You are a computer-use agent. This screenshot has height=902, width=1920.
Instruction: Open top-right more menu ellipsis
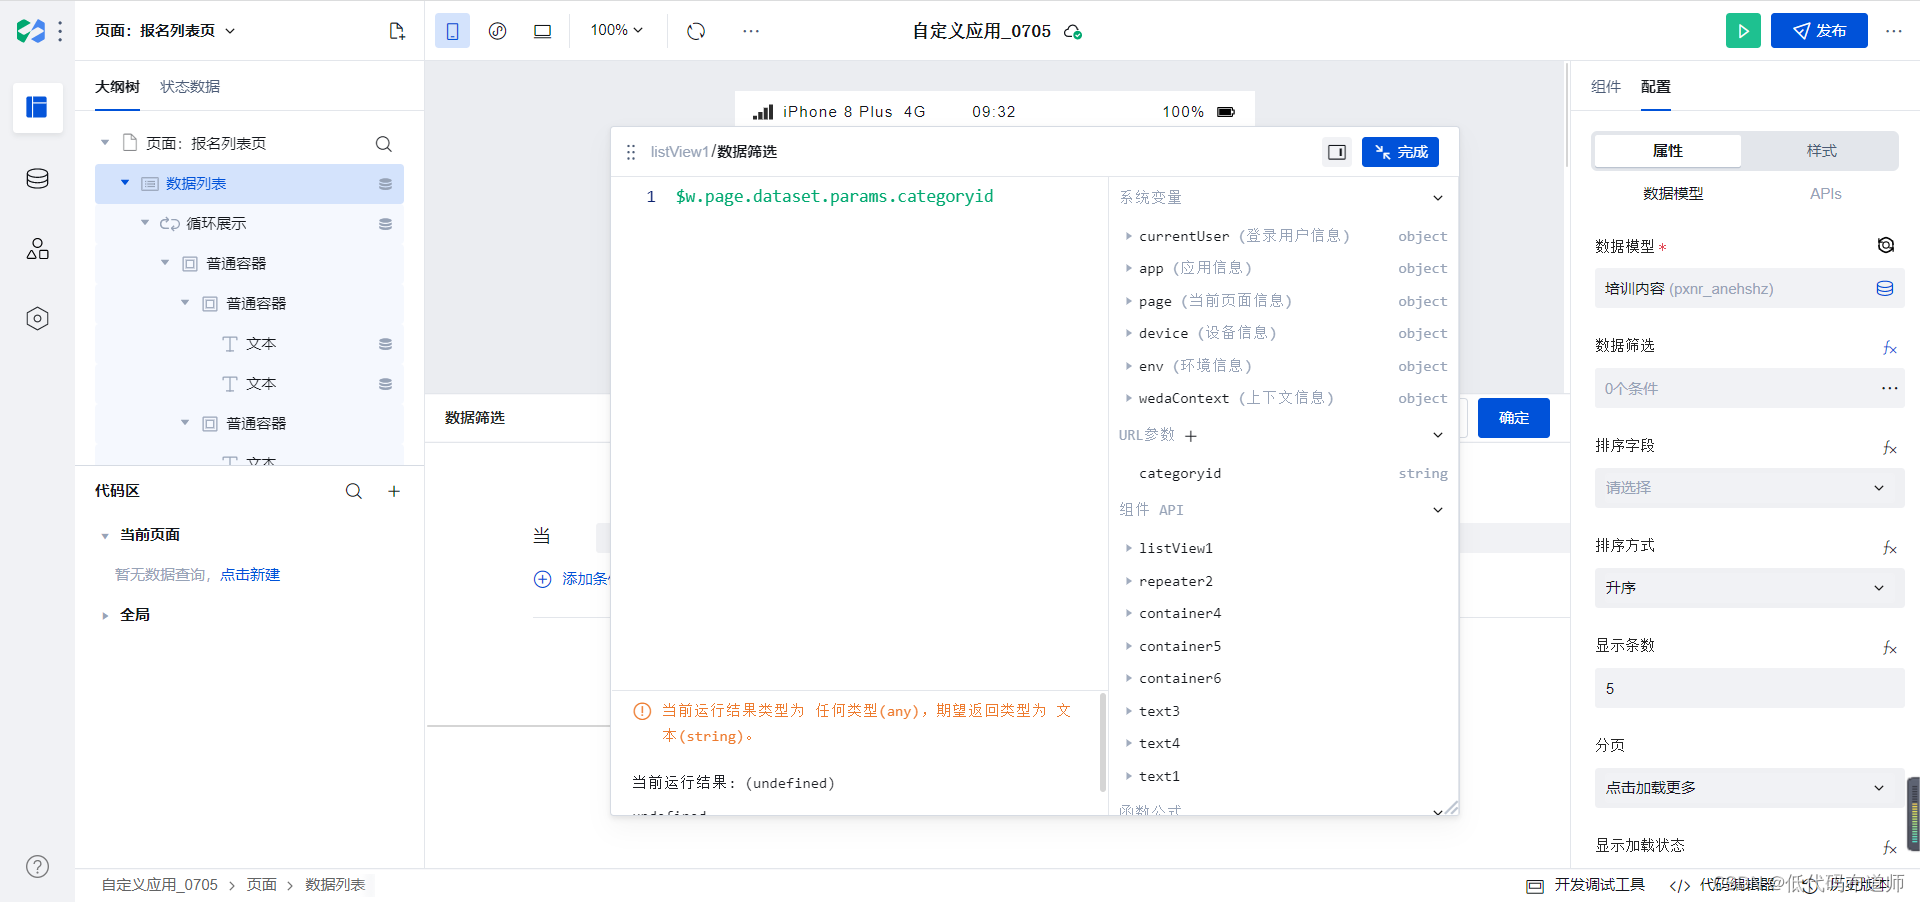coord(1894,31)
